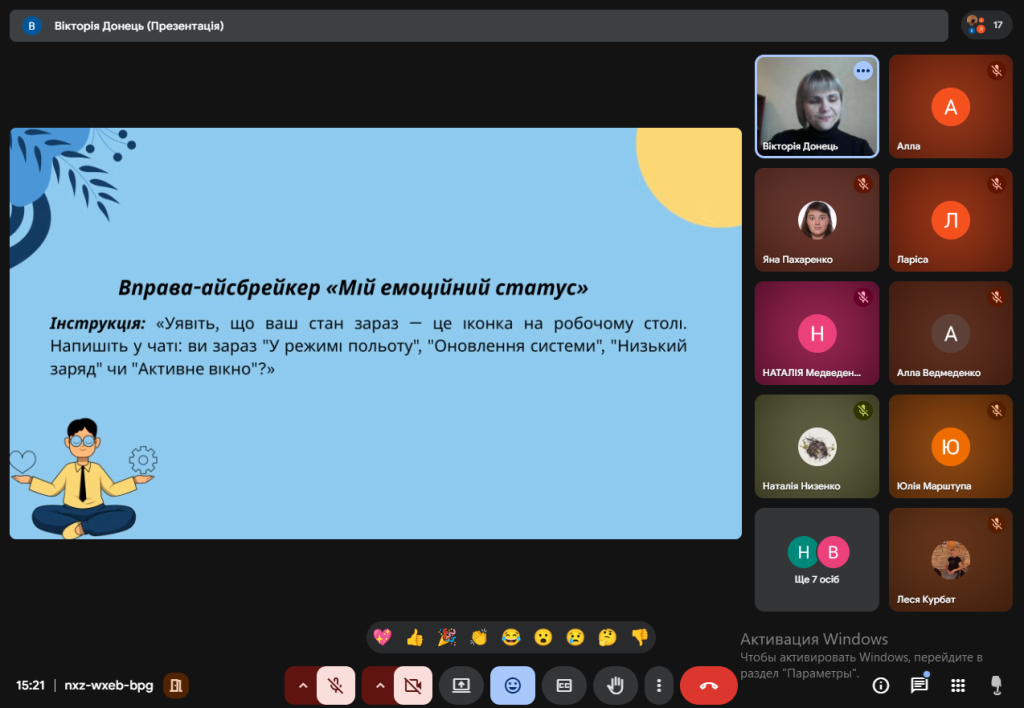Open the activities grid icon
The image size is (1024, 708).
click(x=957, y=685)
